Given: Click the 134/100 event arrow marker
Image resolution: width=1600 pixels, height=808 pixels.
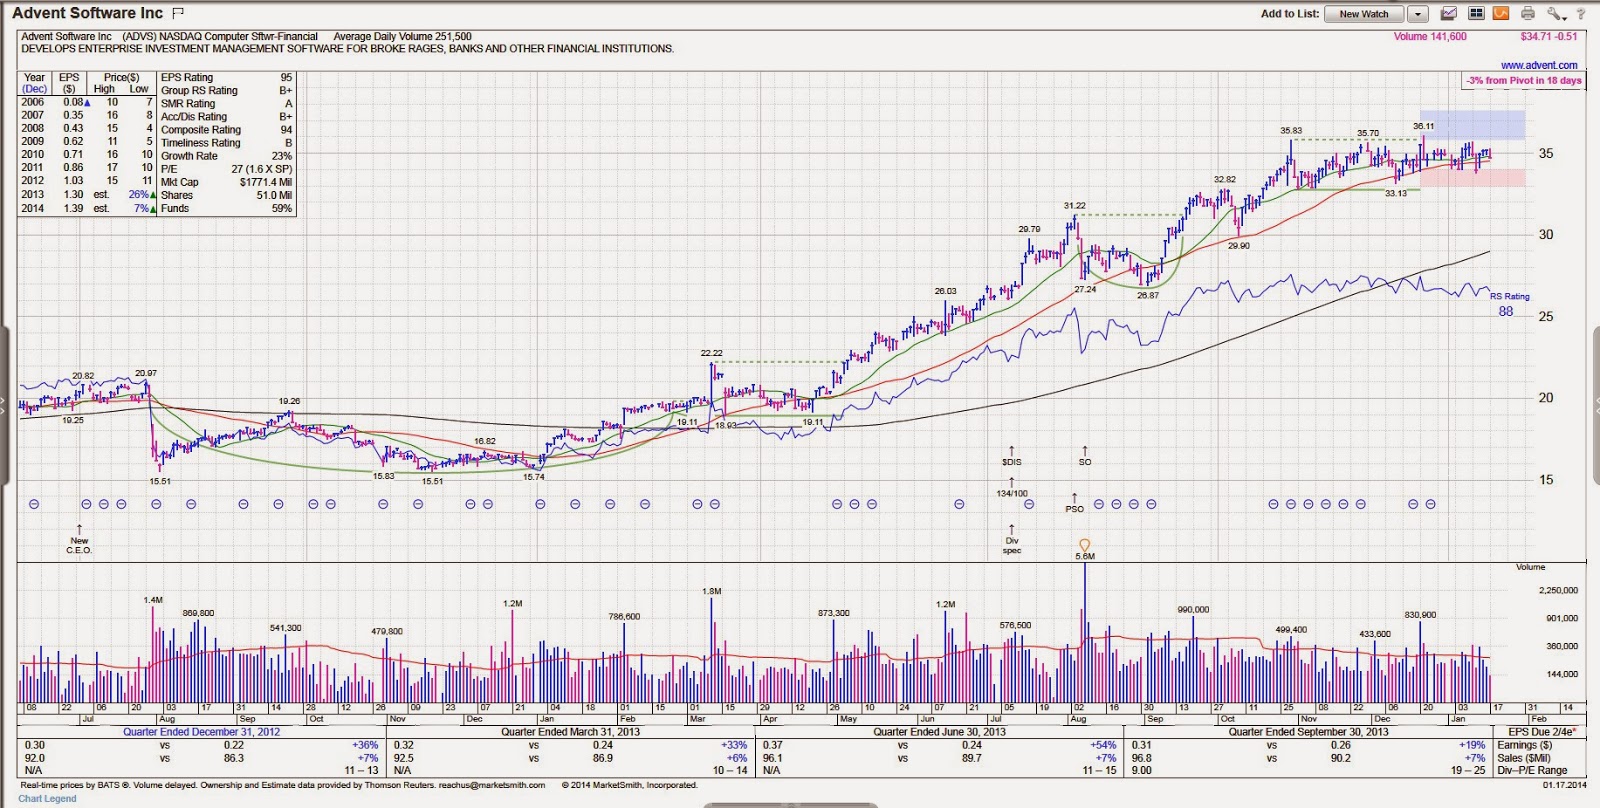Looking at the screenshot, I should (1011, 482).
